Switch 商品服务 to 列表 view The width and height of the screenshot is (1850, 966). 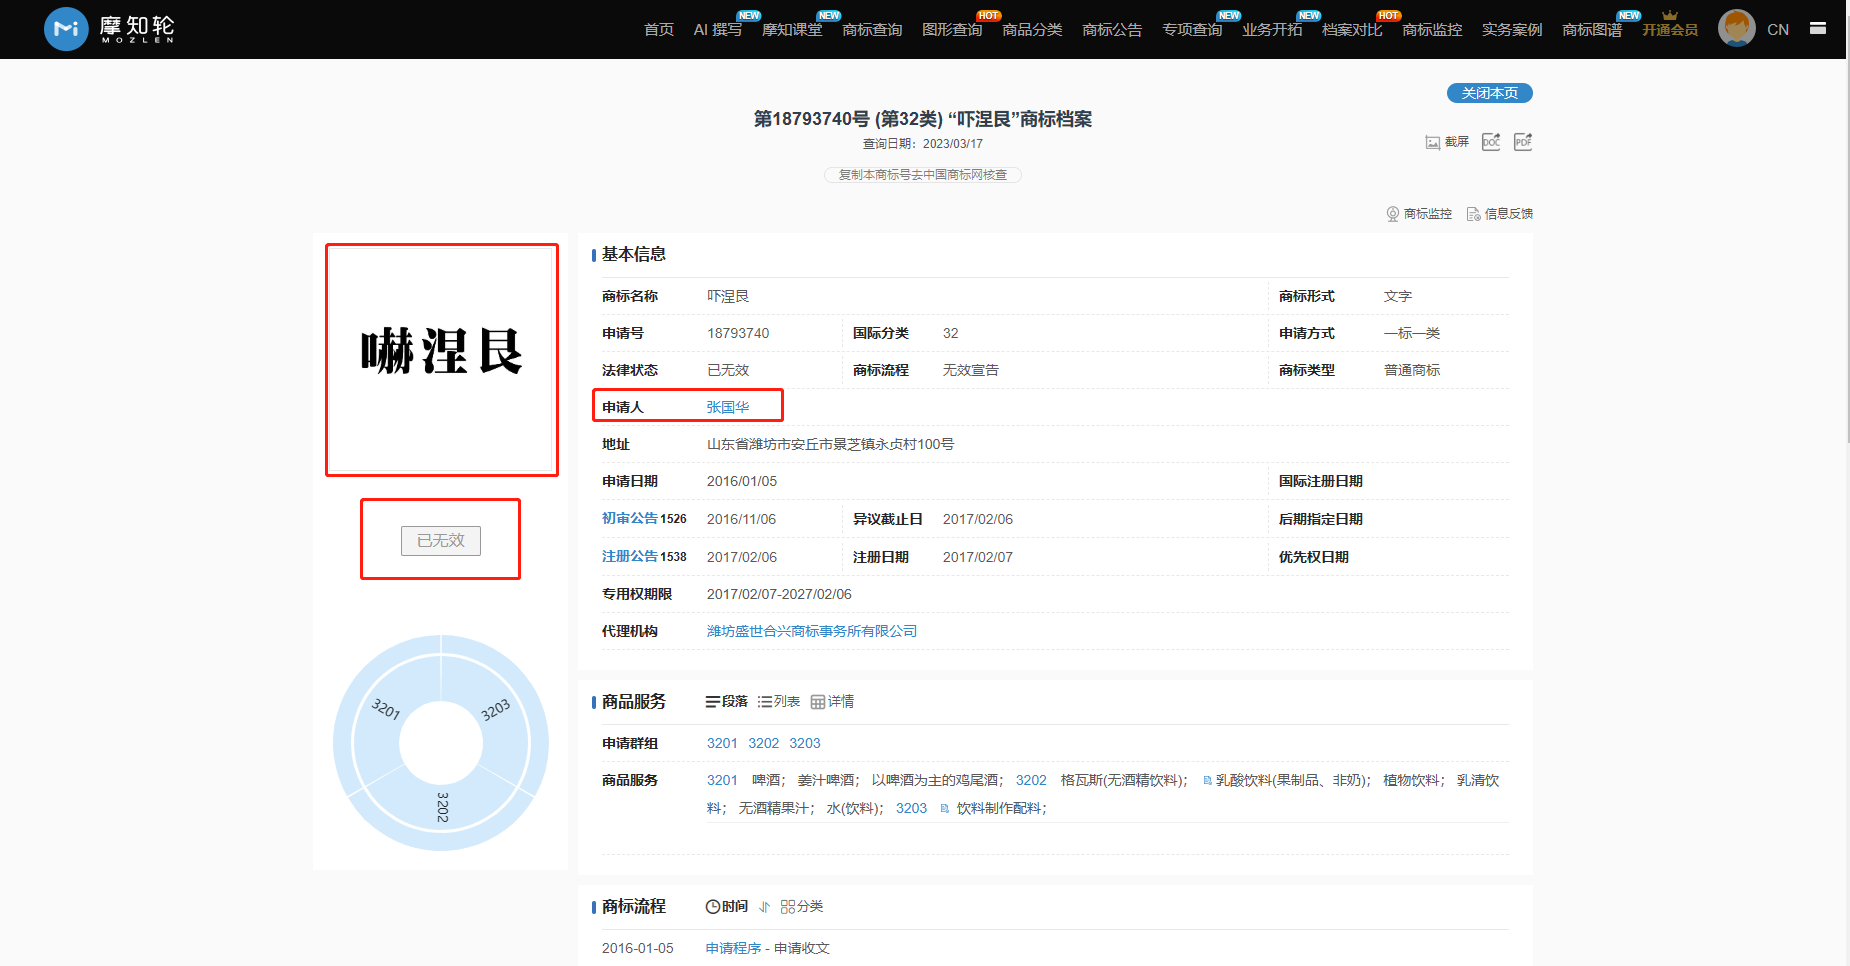tap(779, 702)
